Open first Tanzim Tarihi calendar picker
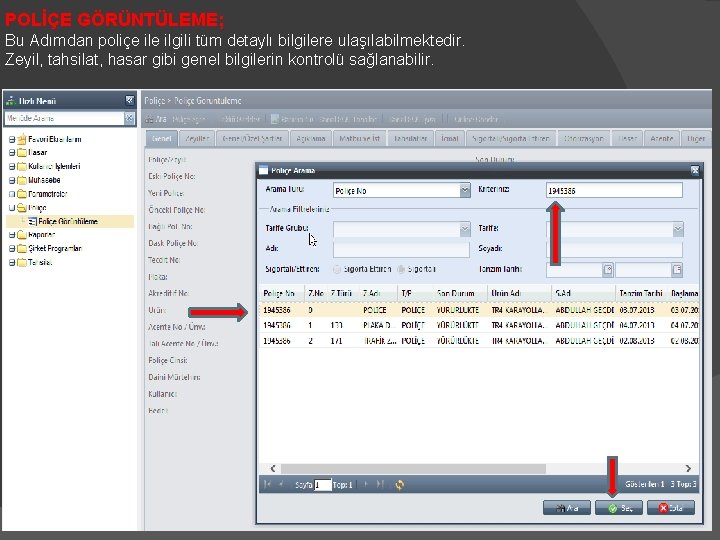This screenshot has width=720, height=540. [608, 270]
